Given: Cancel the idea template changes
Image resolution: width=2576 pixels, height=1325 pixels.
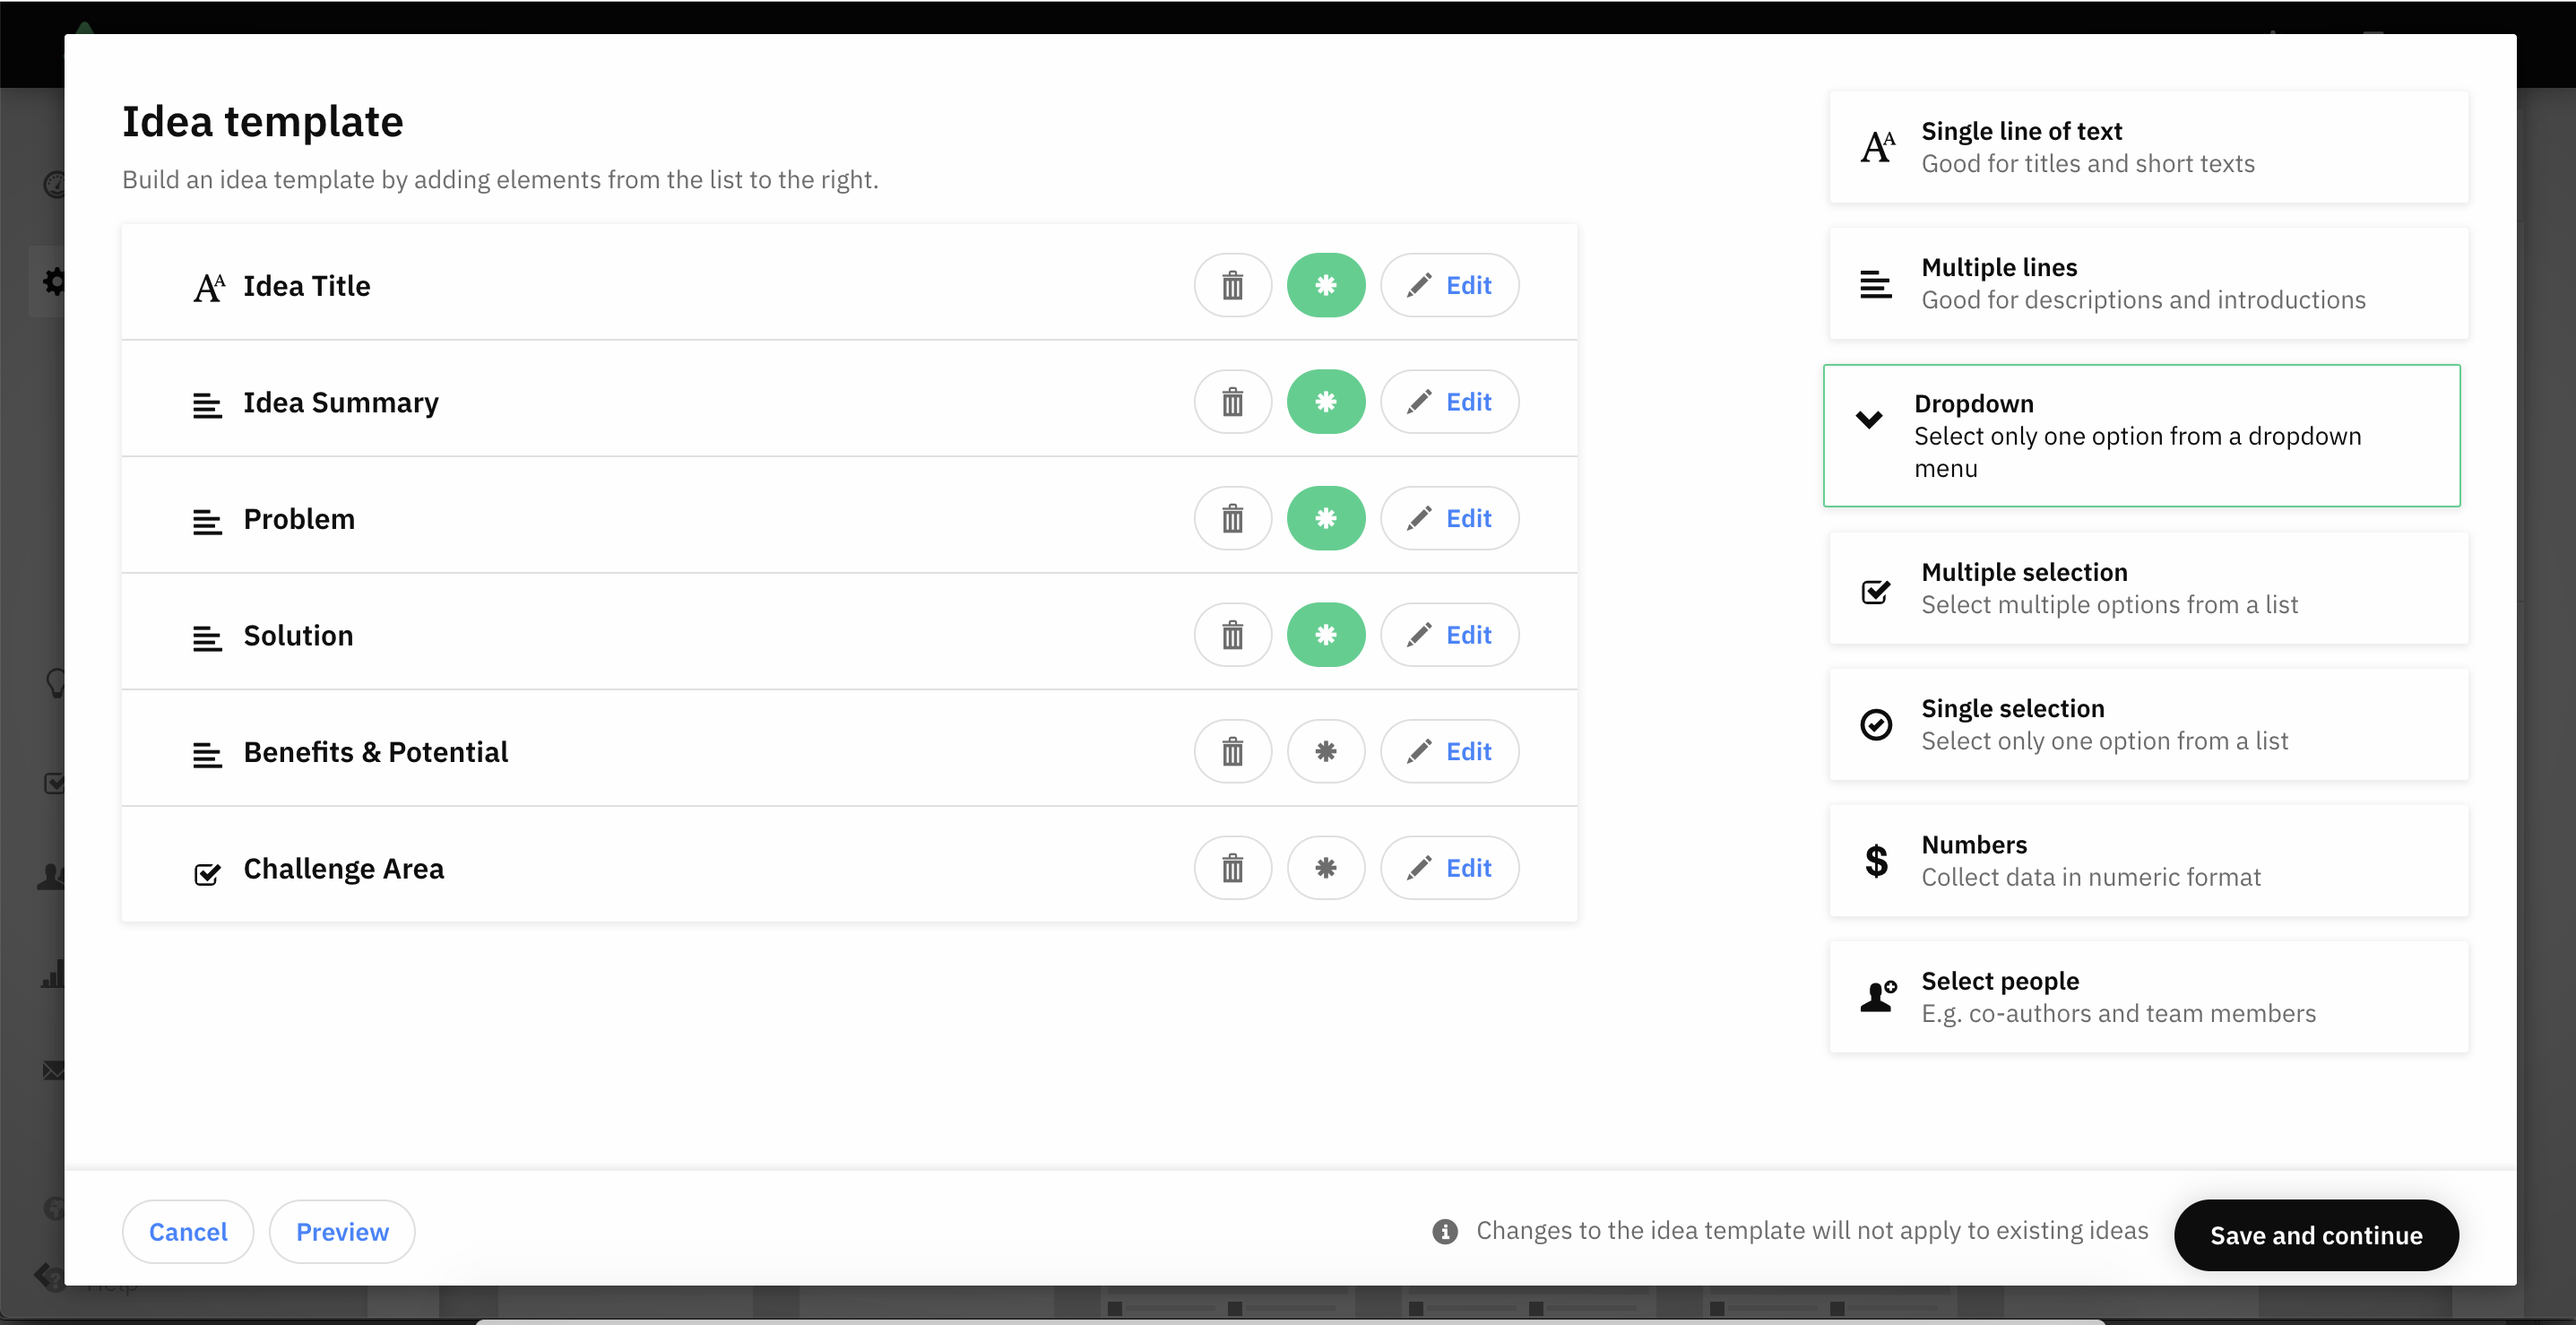Looking at the screenshot, I should (188, 1232).
